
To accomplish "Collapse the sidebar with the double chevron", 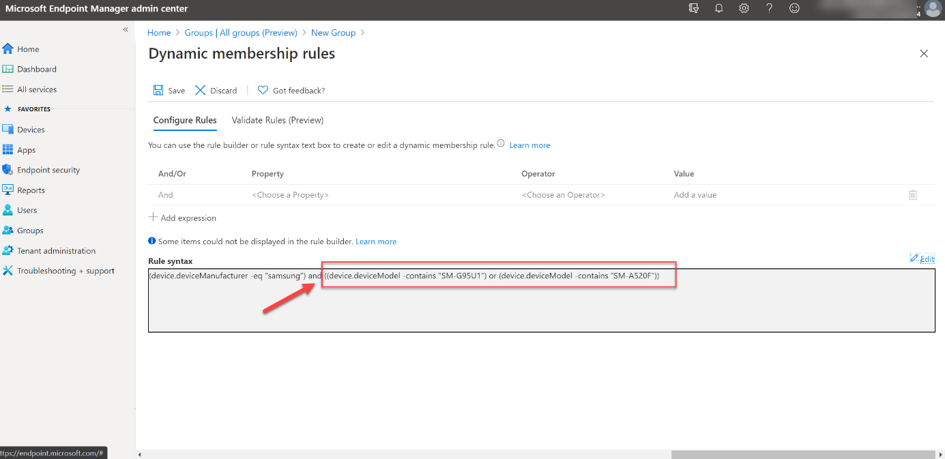I will [125, 30].
